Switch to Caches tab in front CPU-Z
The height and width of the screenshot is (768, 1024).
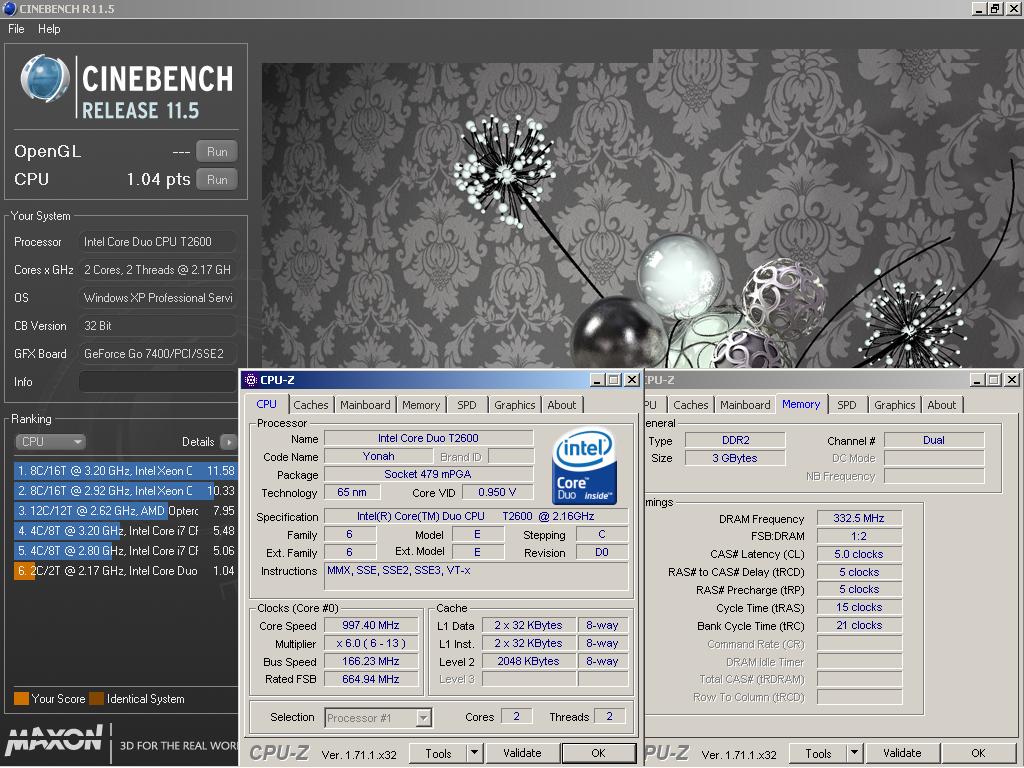(x=311, y=405)
